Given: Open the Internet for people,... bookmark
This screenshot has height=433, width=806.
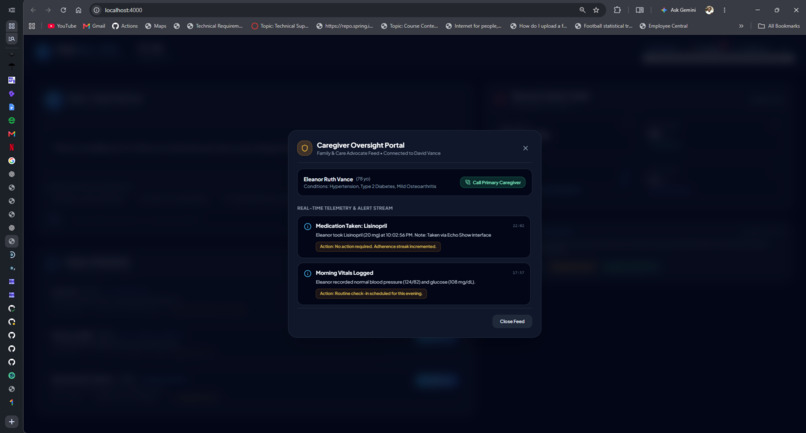Looking at the screenshot, I should click(x=473, y=26).
